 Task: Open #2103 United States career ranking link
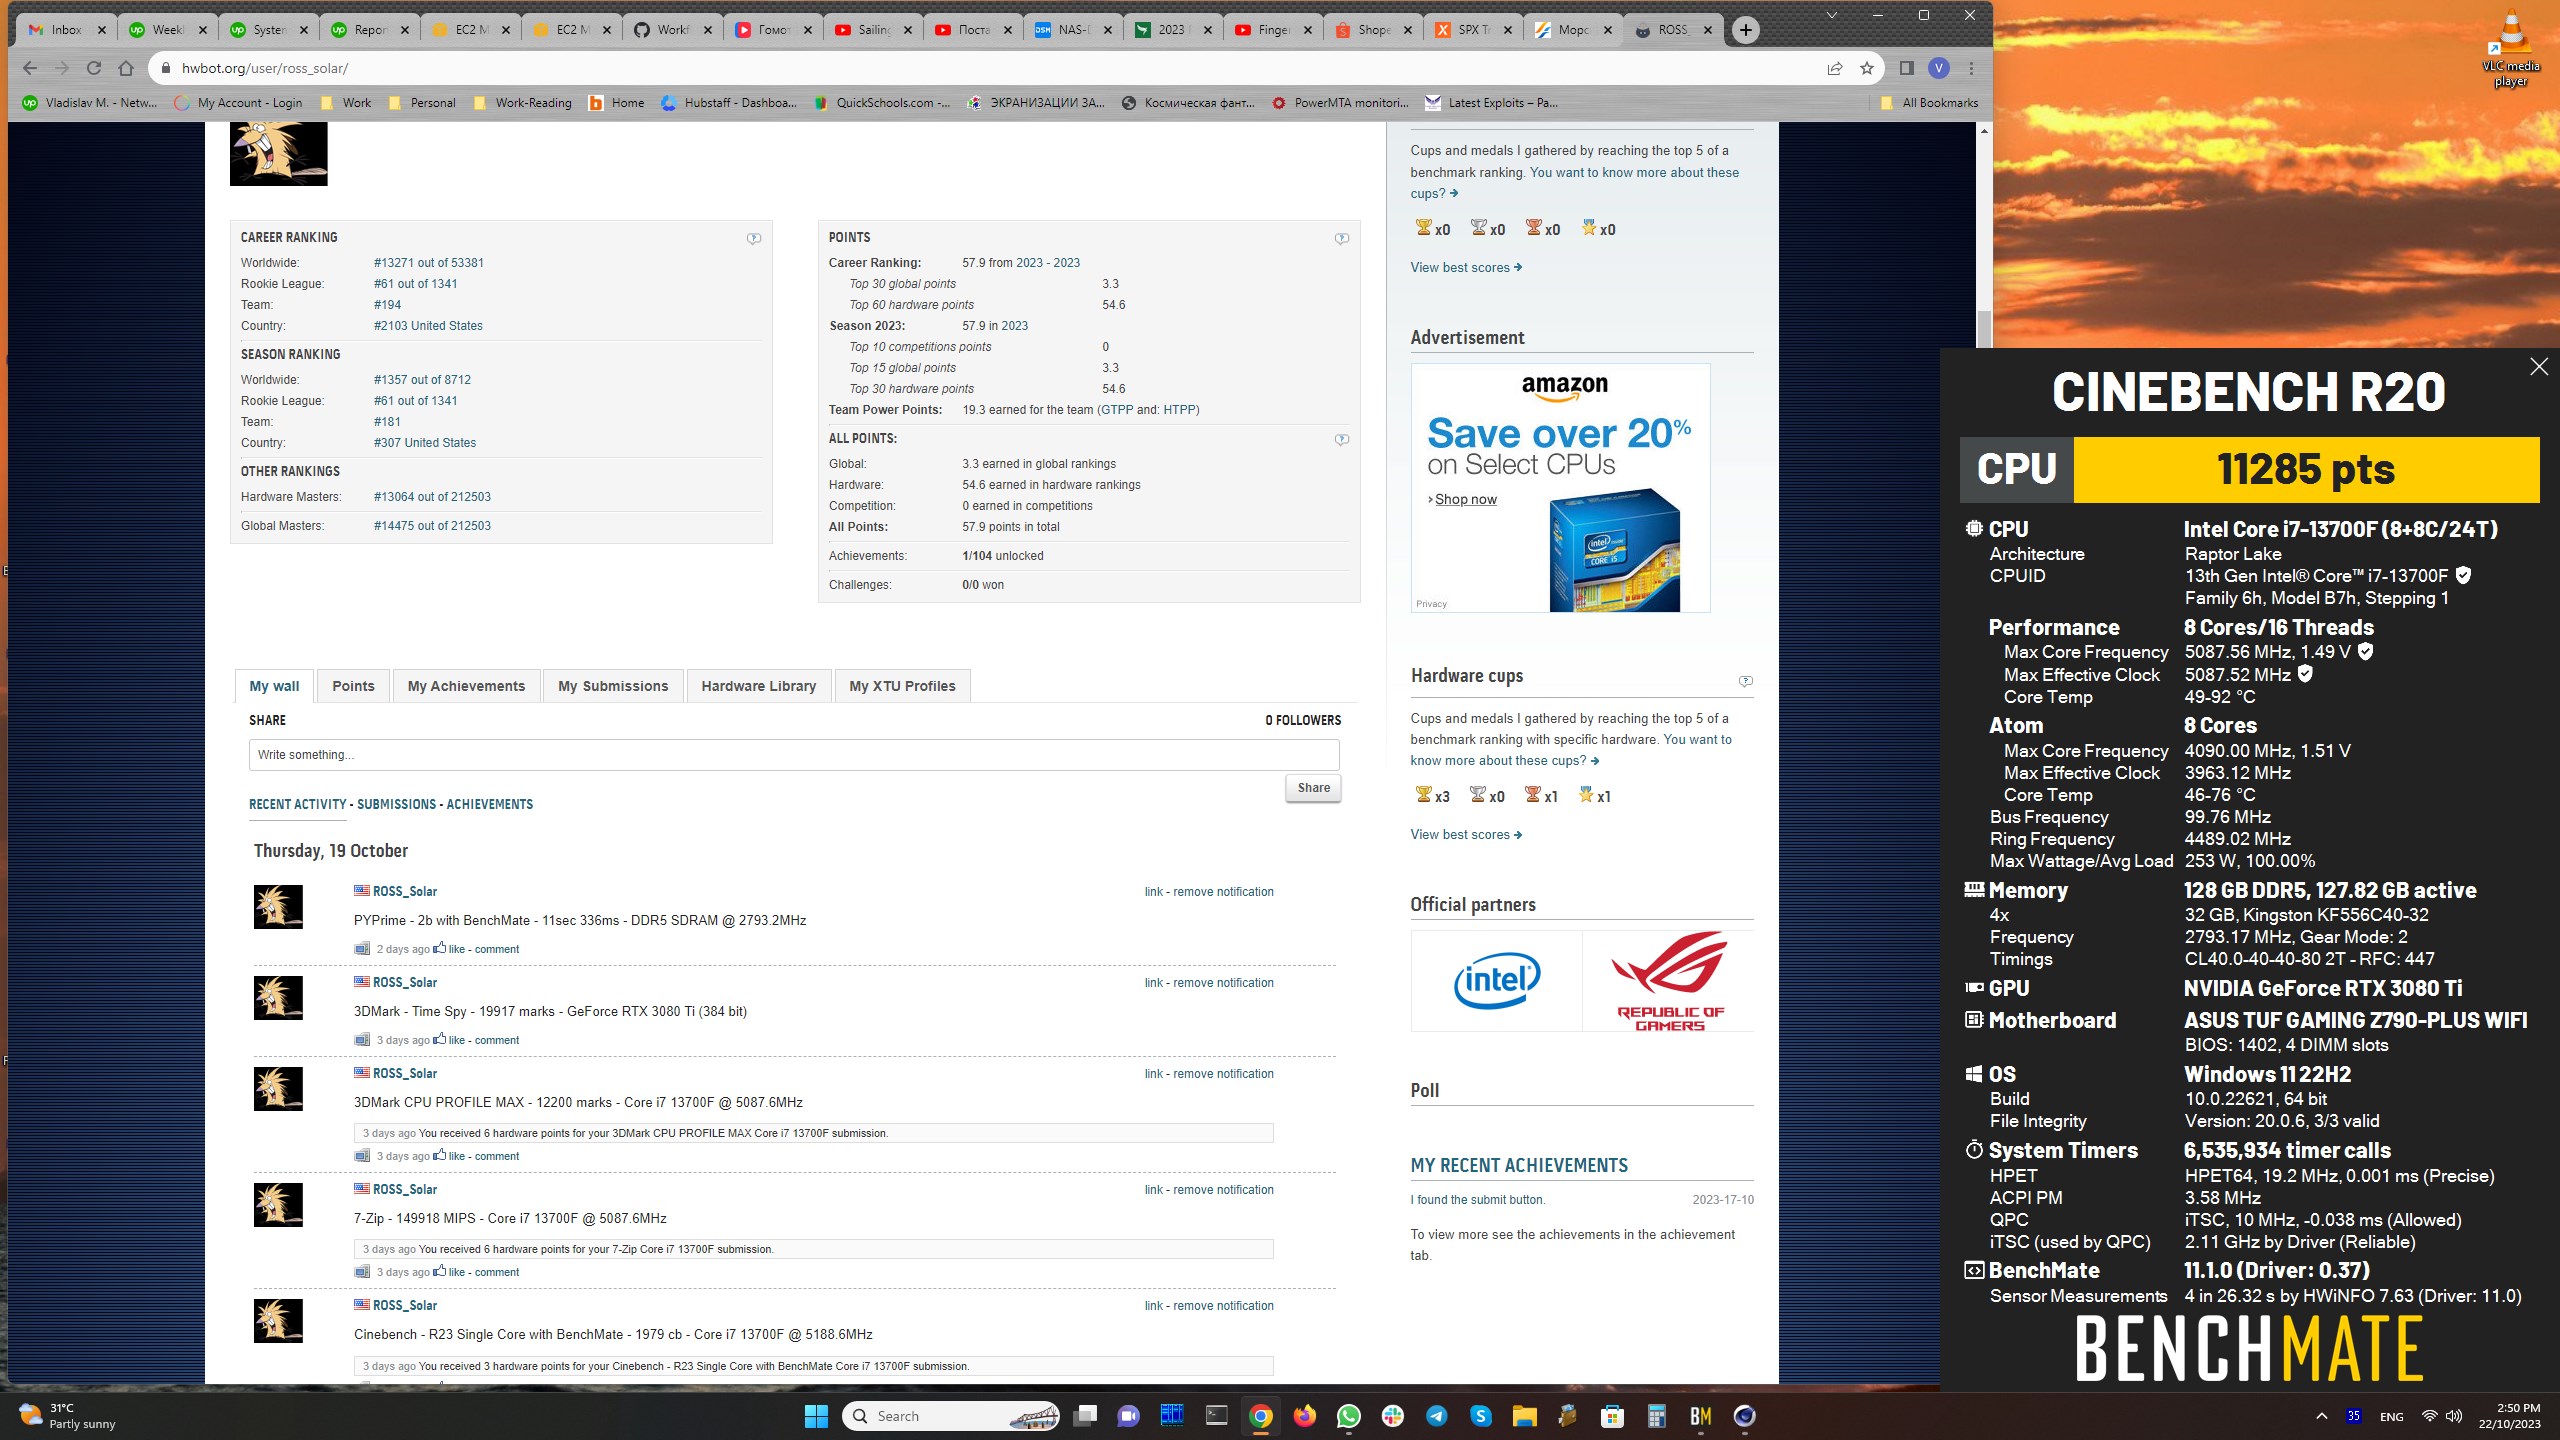pyautogui.click(x=428, y=326)
